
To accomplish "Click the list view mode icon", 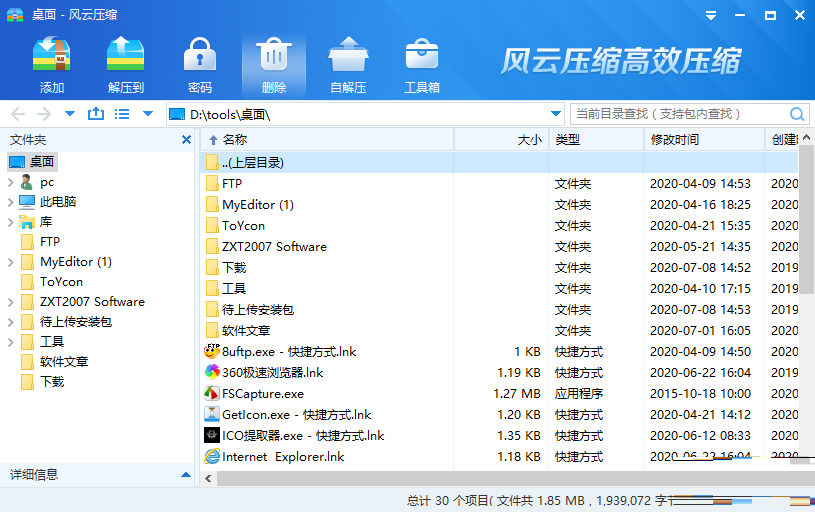I will (x=122, y=113).
